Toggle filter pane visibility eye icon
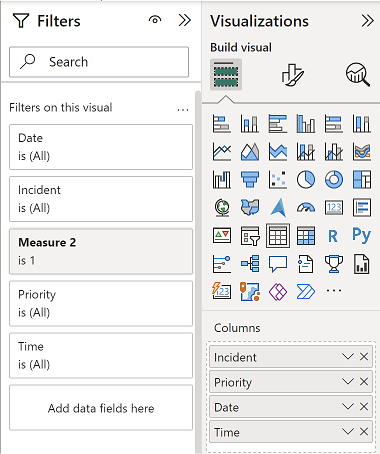Viewport: 380px width, 454px height. [155, 20]
